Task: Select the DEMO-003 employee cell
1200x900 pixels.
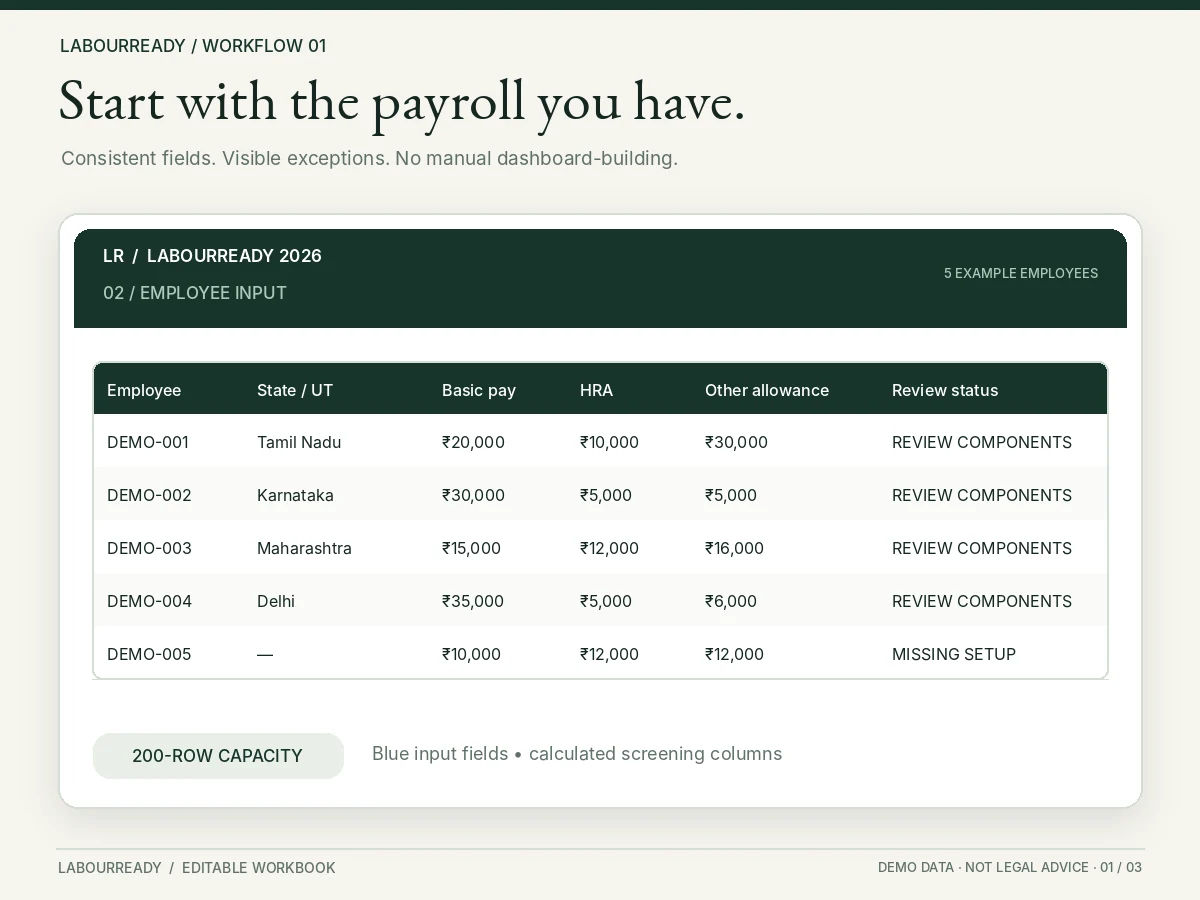Action: [149, 548]
